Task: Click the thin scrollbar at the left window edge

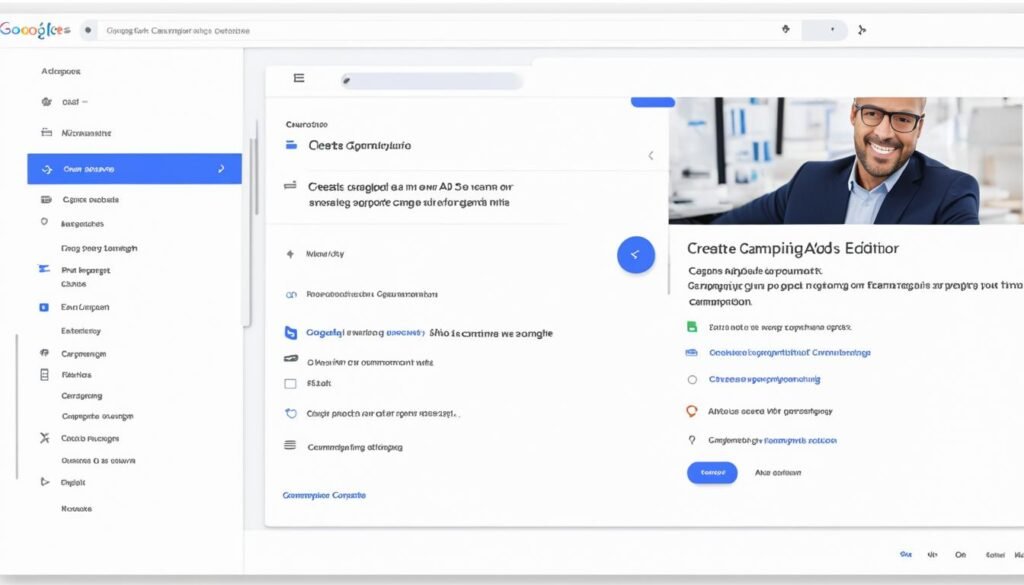Action: click(x=17, y=407)
